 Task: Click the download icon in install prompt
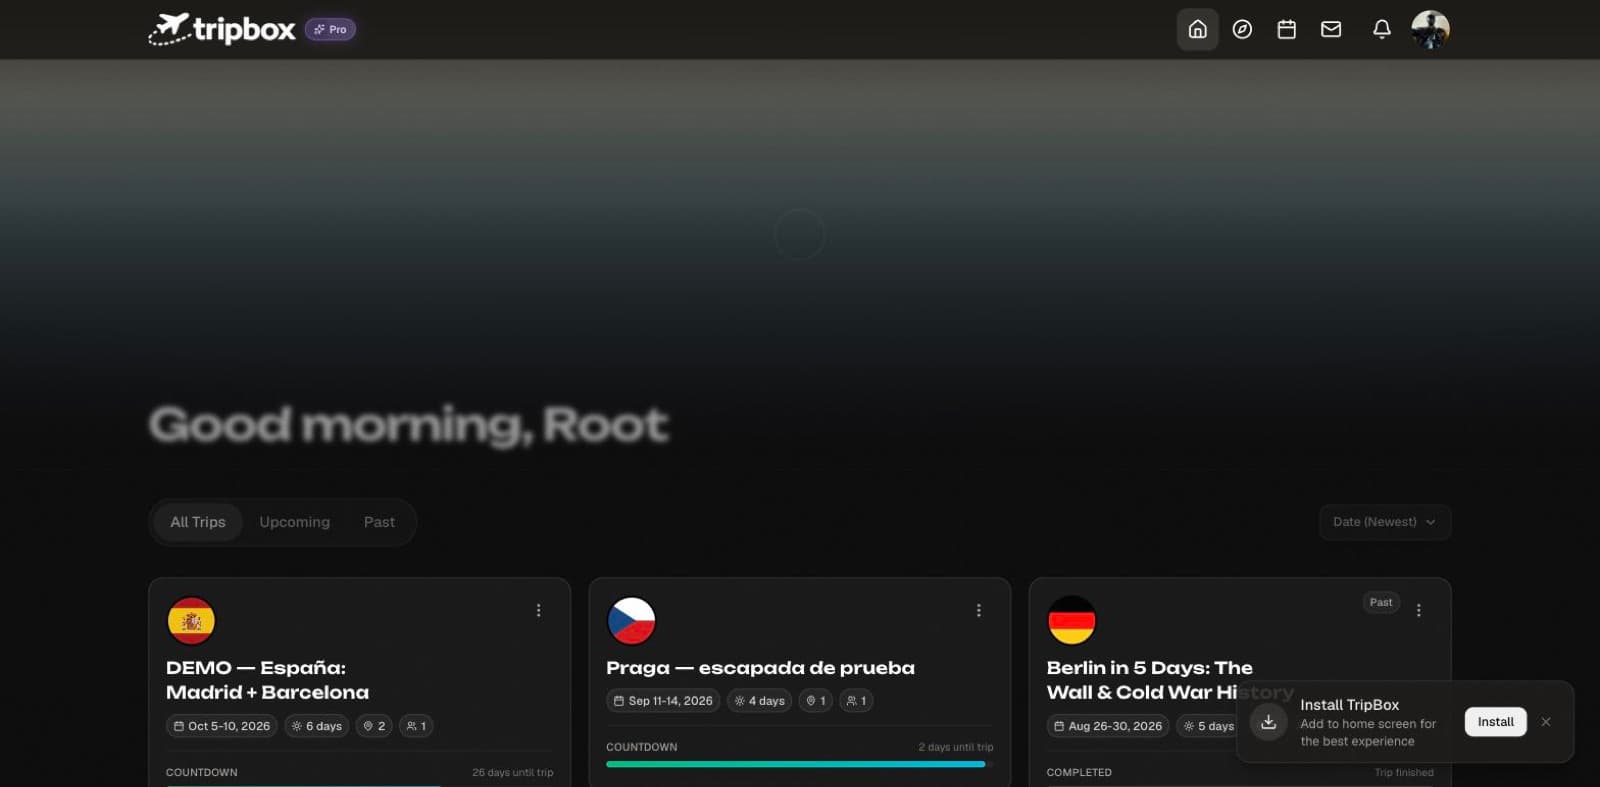pyautogui.click(x=1268, y=722)
